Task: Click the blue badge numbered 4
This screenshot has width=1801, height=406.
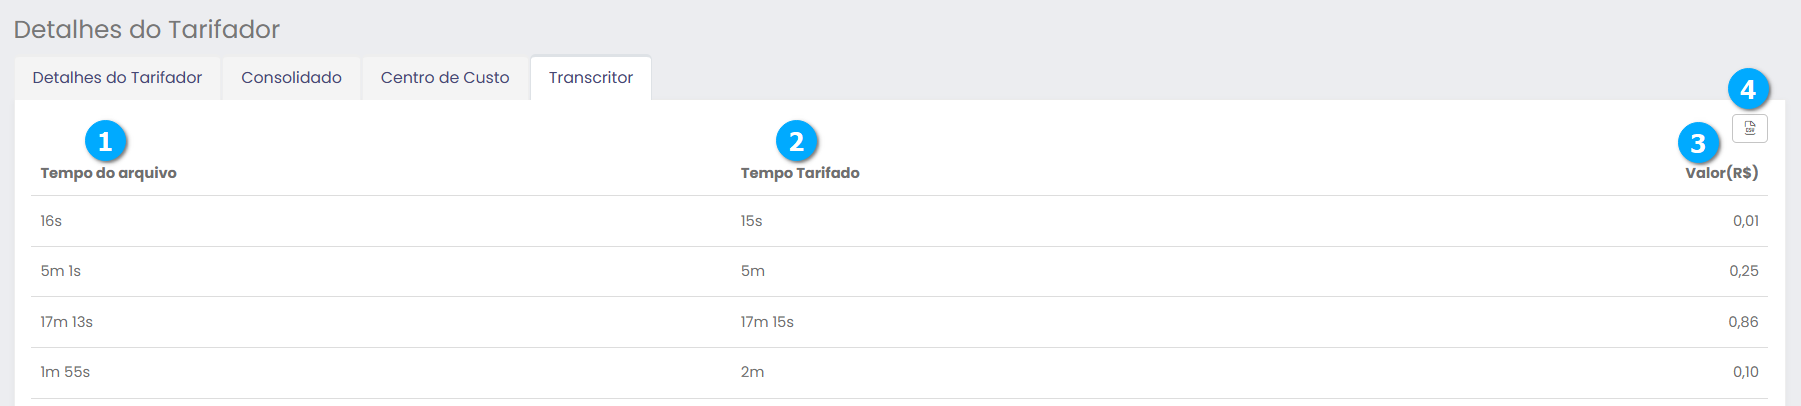Action: (x=1747, y=90)
